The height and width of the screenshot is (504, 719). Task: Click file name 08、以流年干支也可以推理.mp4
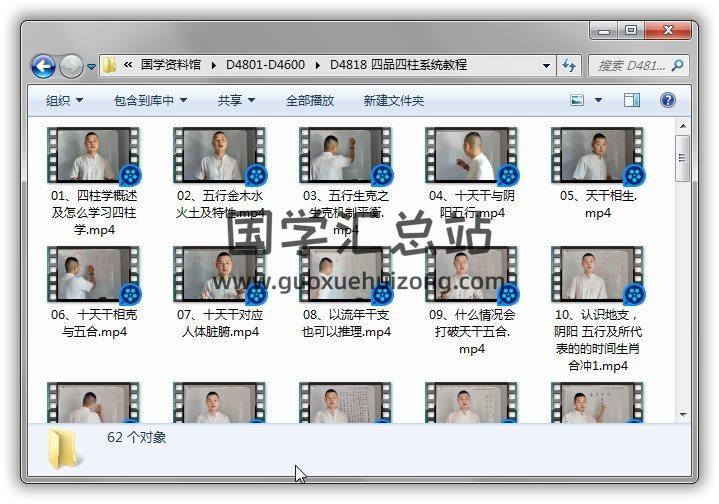[346, 323]
